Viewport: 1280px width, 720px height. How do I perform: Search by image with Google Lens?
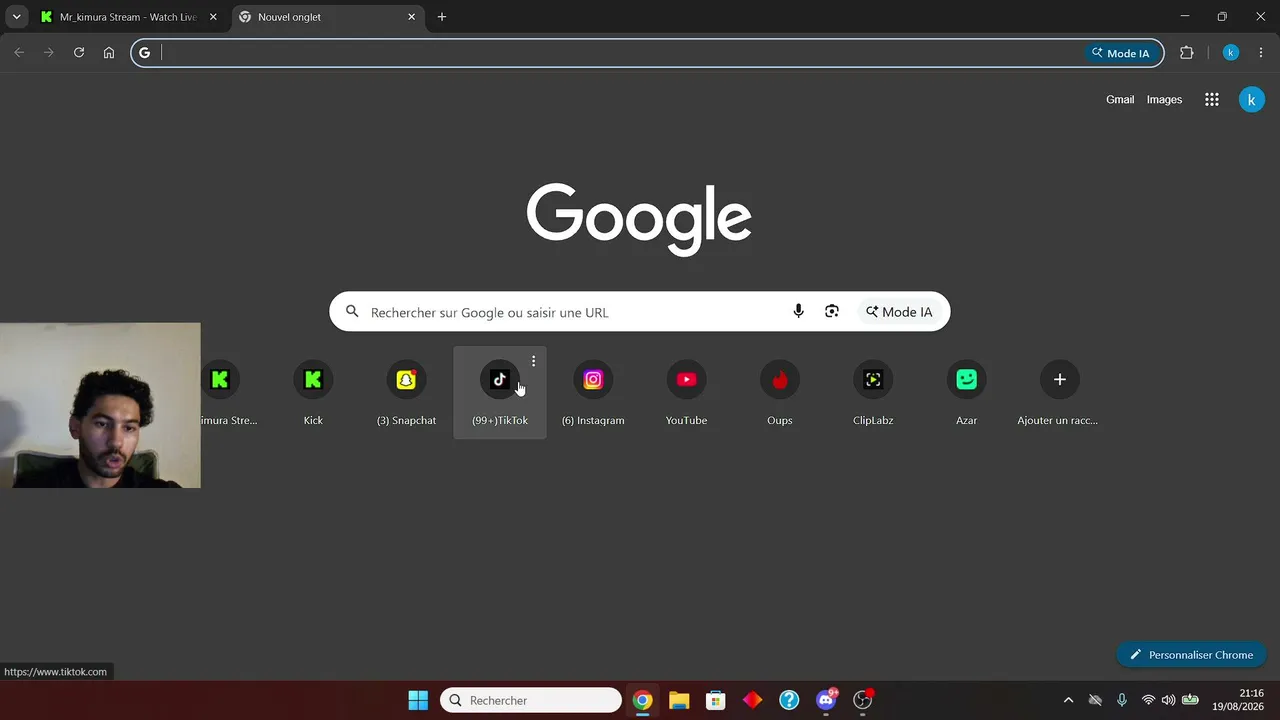pos(832,312)
